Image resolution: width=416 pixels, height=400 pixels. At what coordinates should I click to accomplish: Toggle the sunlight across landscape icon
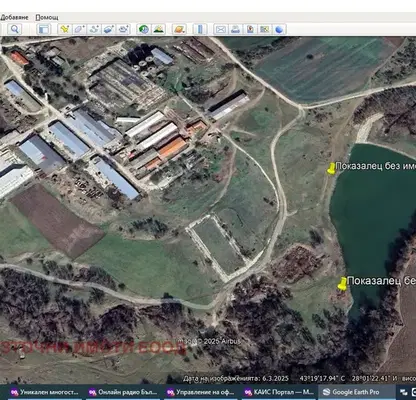[159, 29]
